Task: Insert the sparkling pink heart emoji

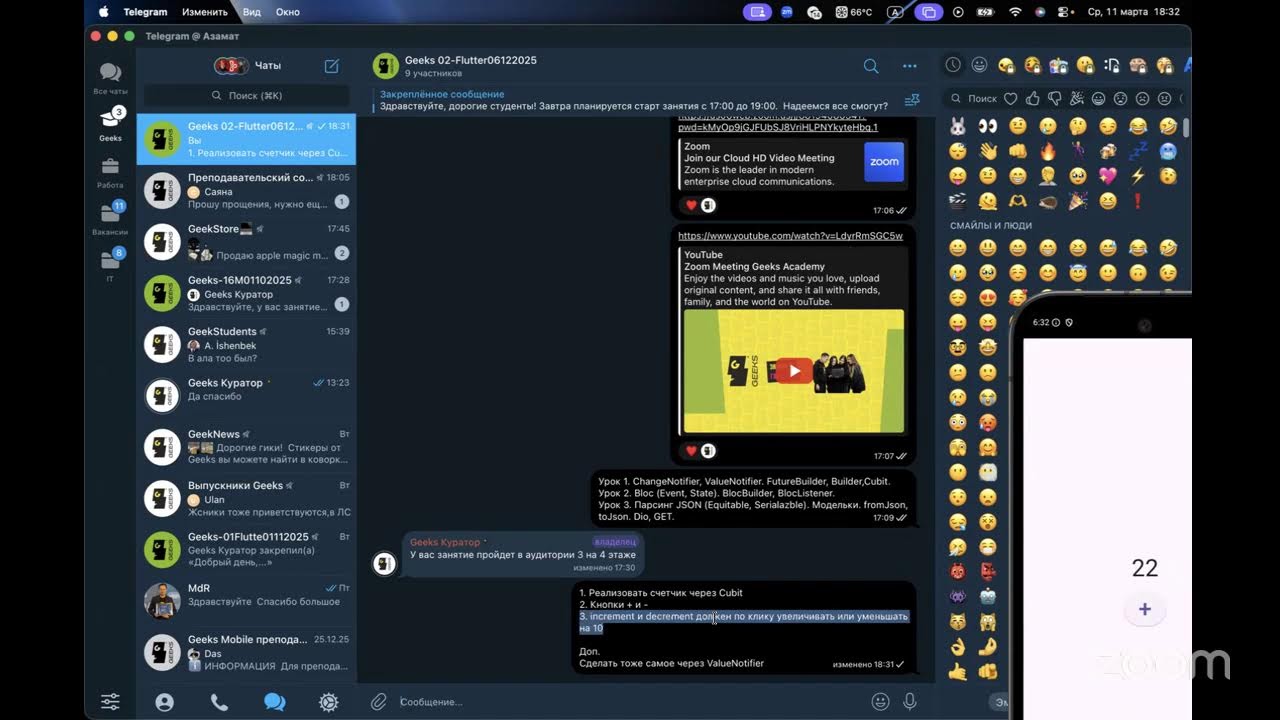Action: click(1107, 176)
